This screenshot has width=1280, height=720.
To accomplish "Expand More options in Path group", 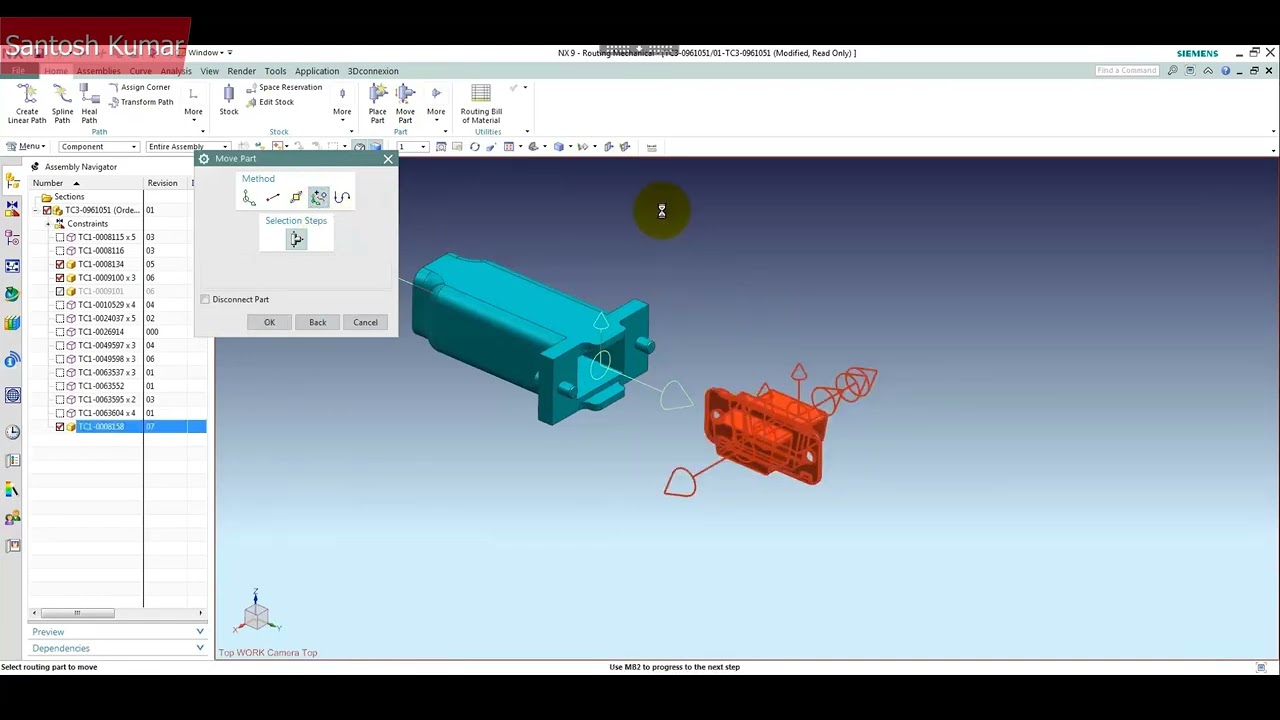I will (193, 102).
